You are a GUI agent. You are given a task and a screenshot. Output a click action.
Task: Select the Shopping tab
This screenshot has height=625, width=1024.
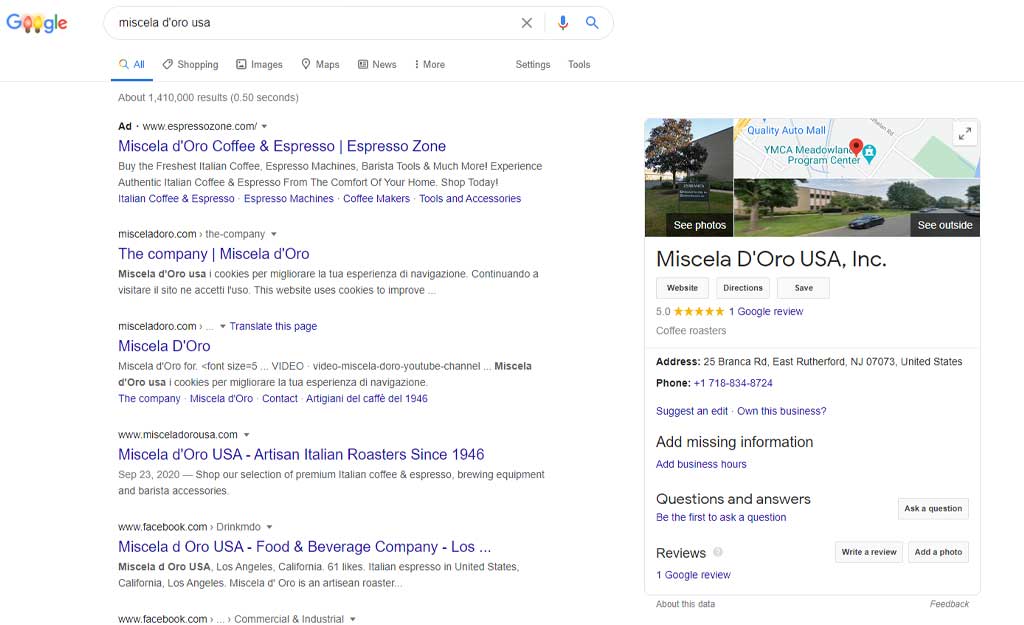190,64
